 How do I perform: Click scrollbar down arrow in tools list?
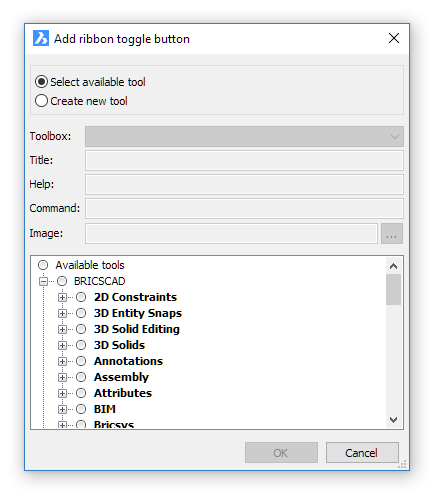coord(393,420)
